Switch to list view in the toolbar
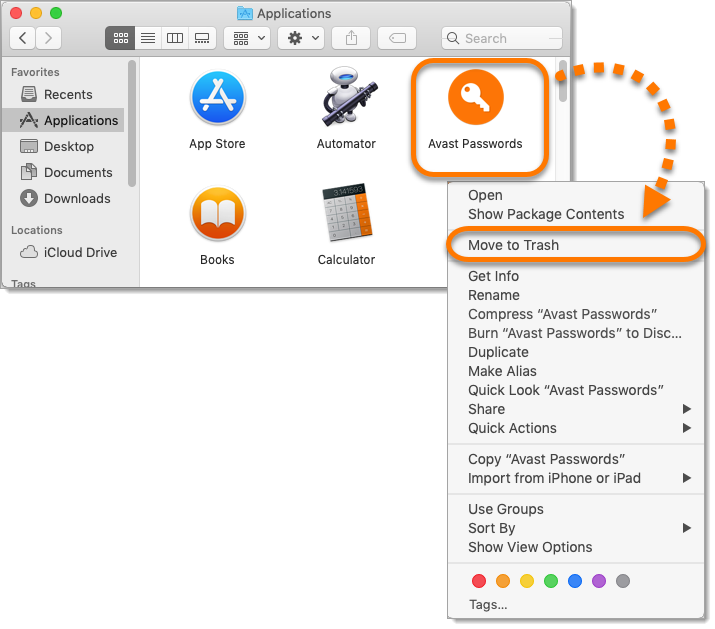This screenshot has width=715, height=629. [x=148, y=38]
